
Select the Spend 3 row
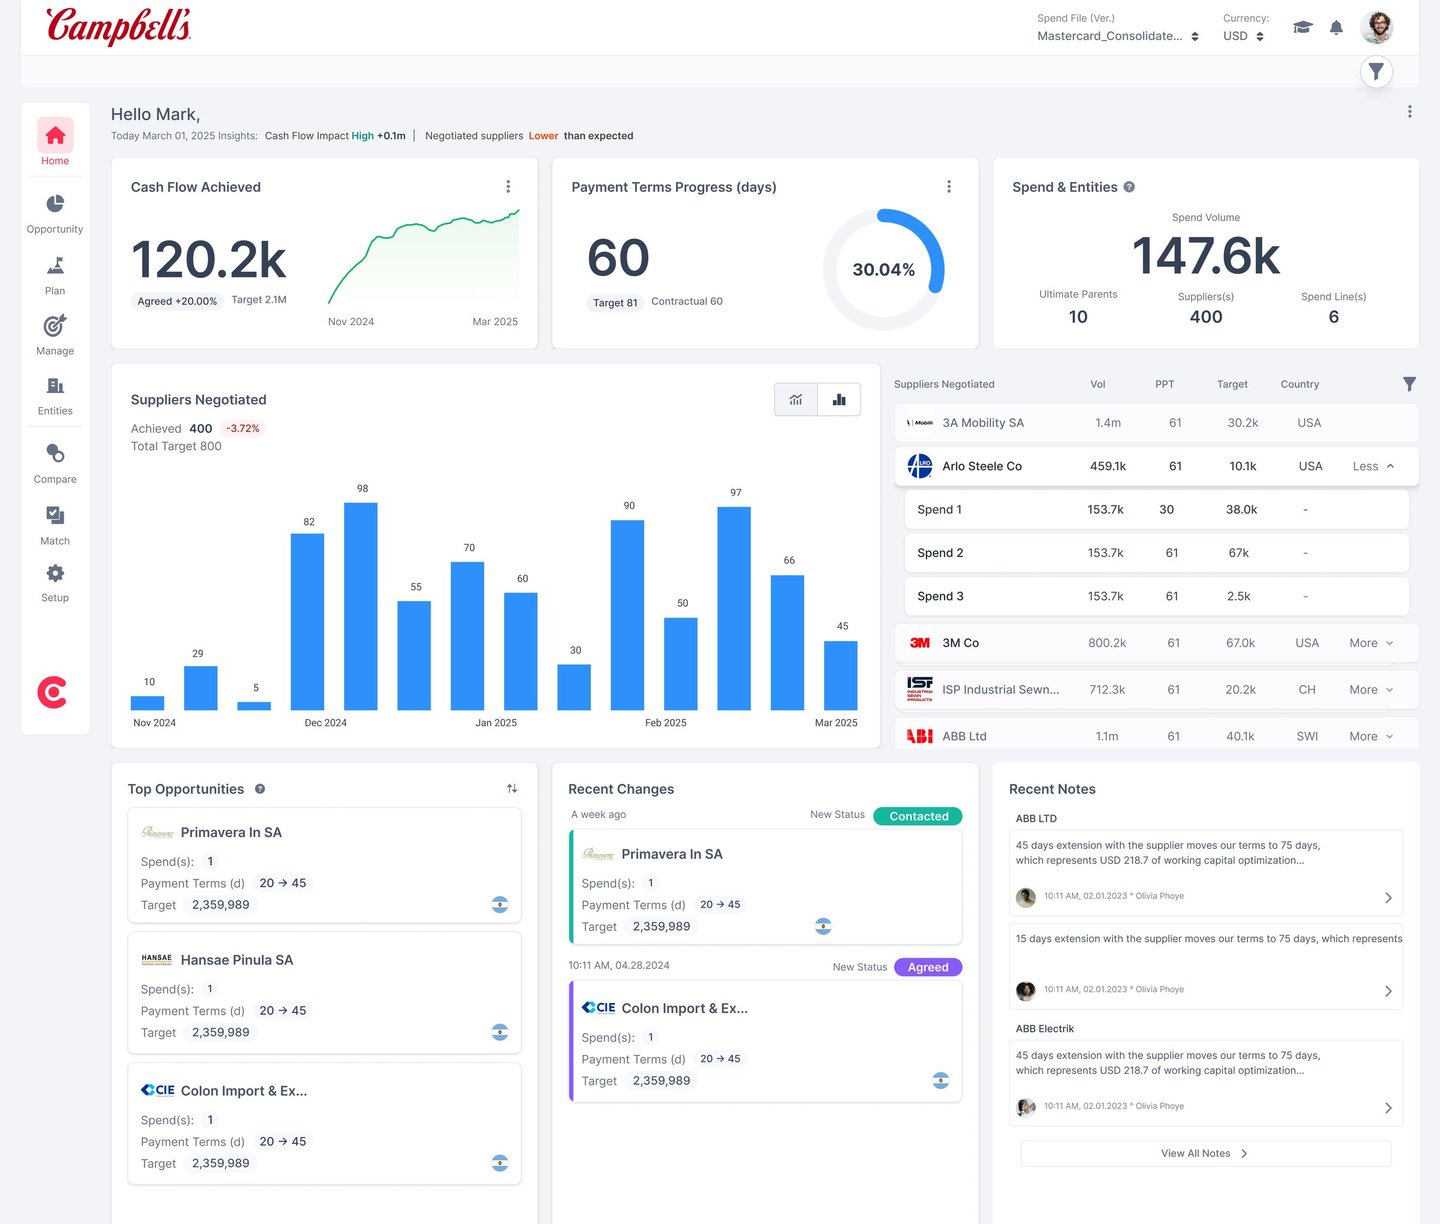[1156, 596]
